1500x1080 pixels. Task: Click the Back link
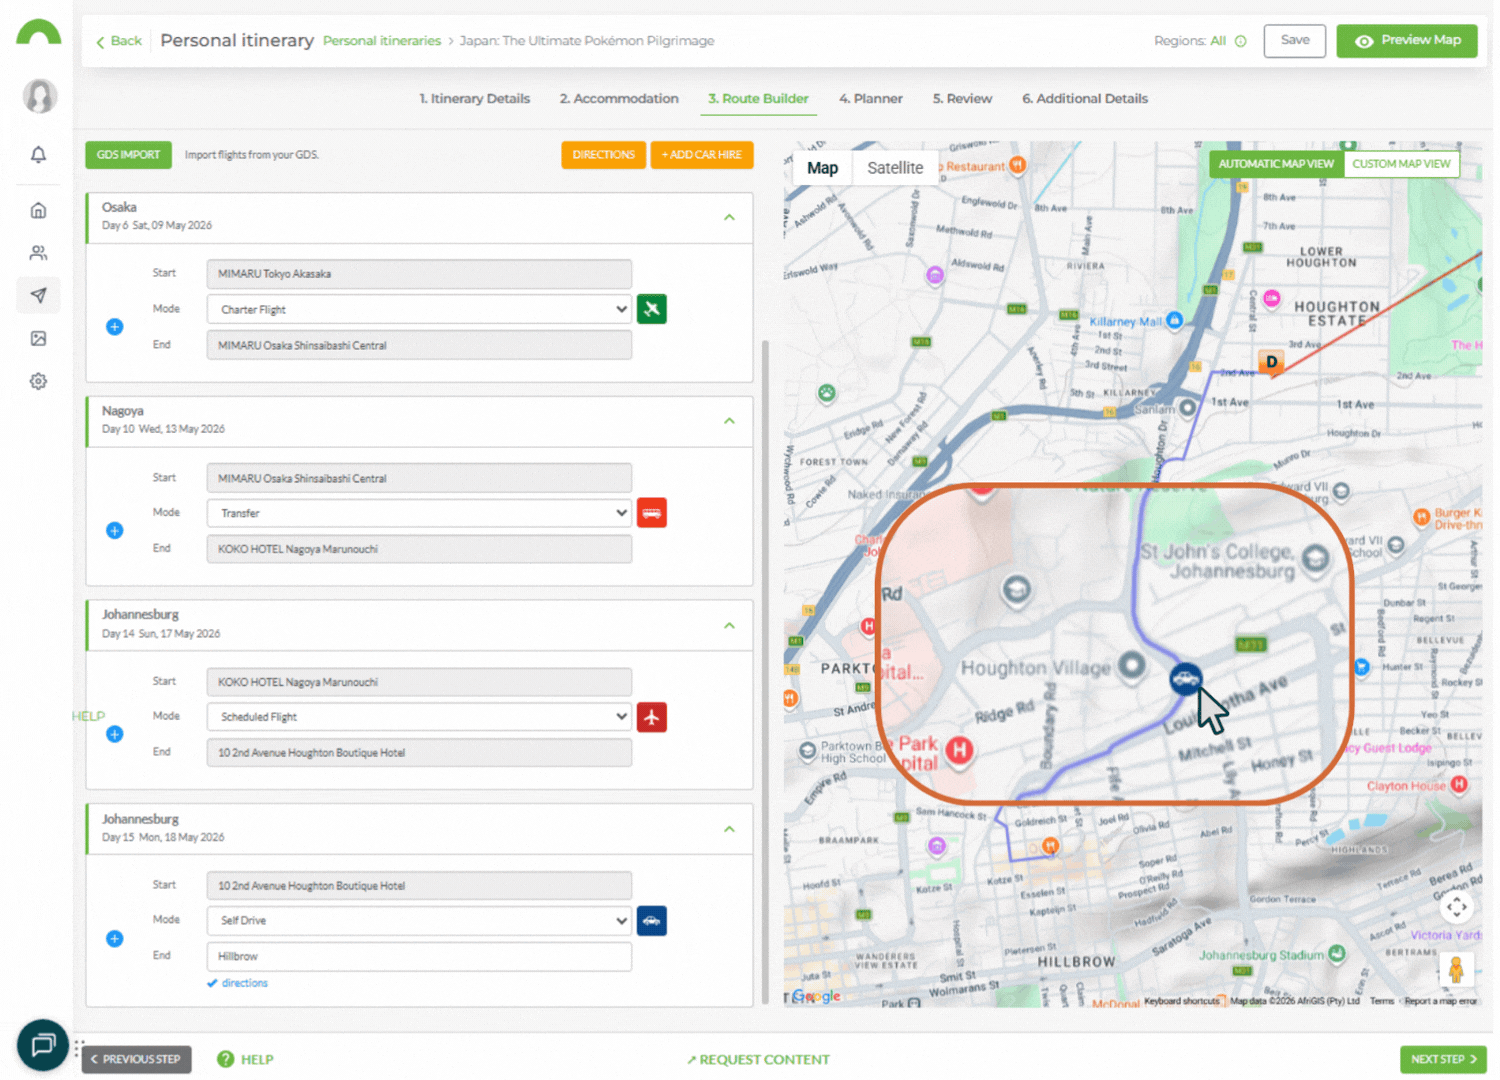coord(119,41)
